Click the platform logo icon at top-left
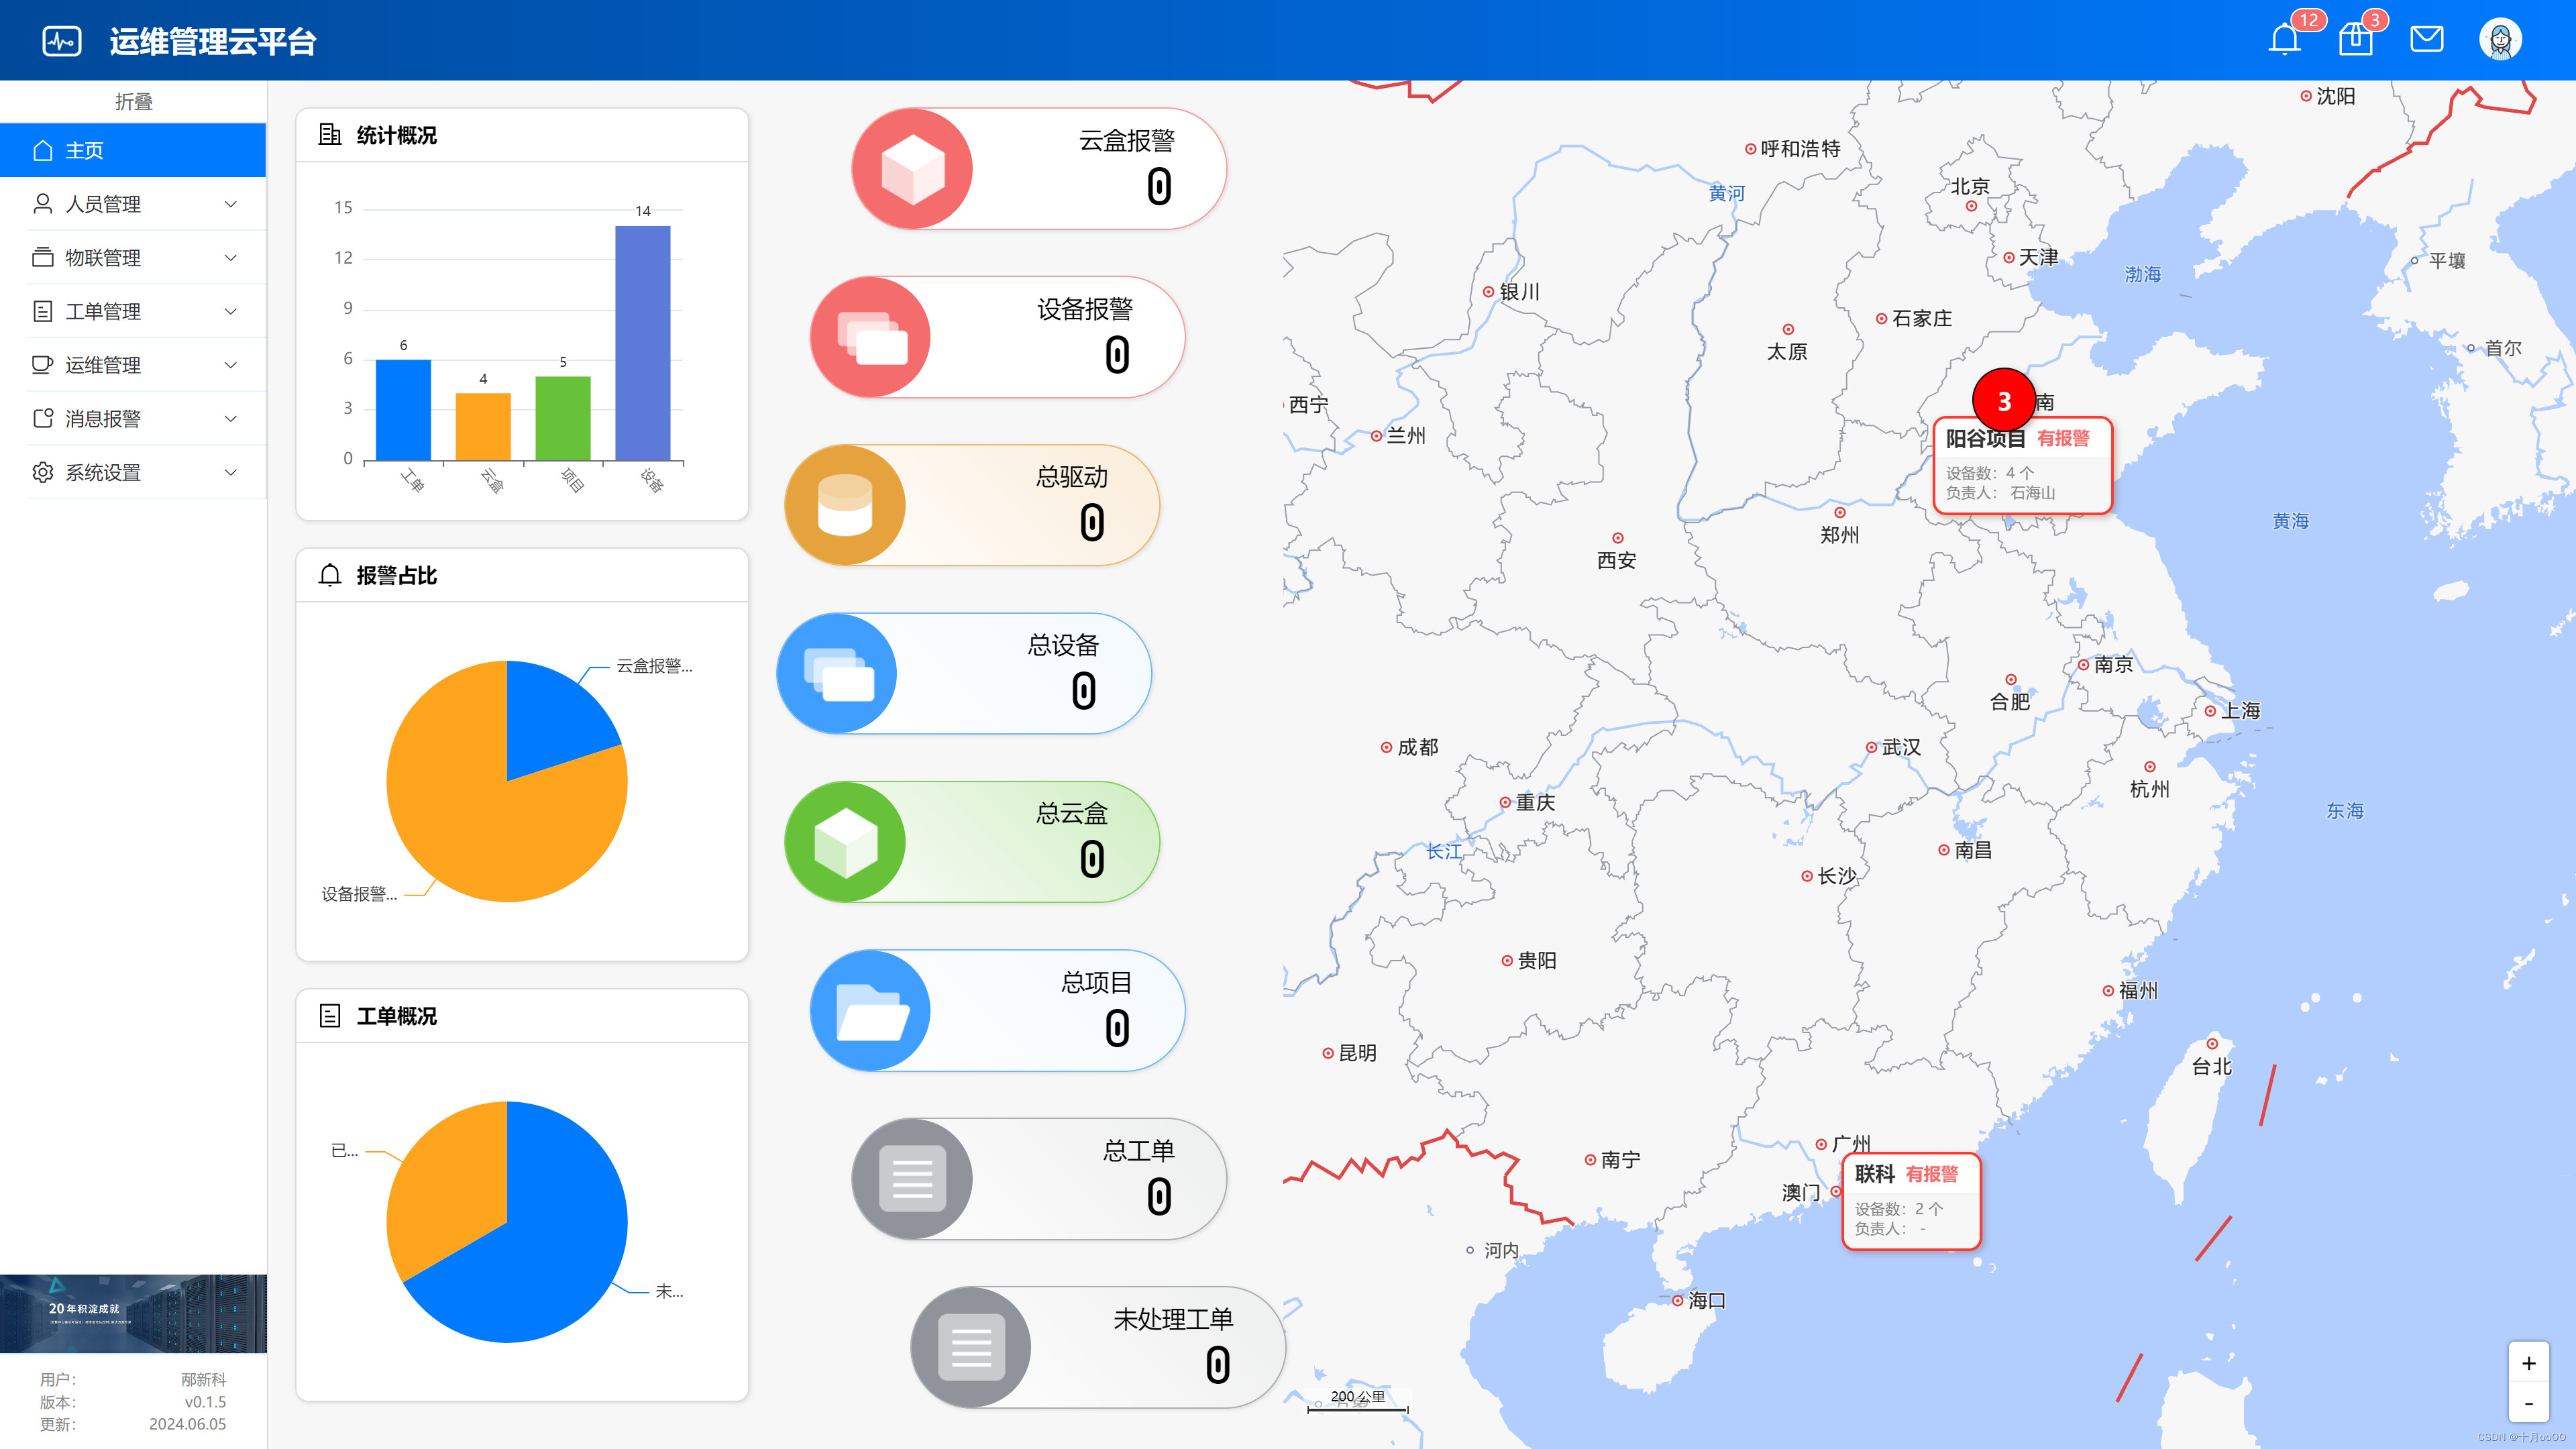This screenshot has height=1449, width=2576. (x=62, y=41)
